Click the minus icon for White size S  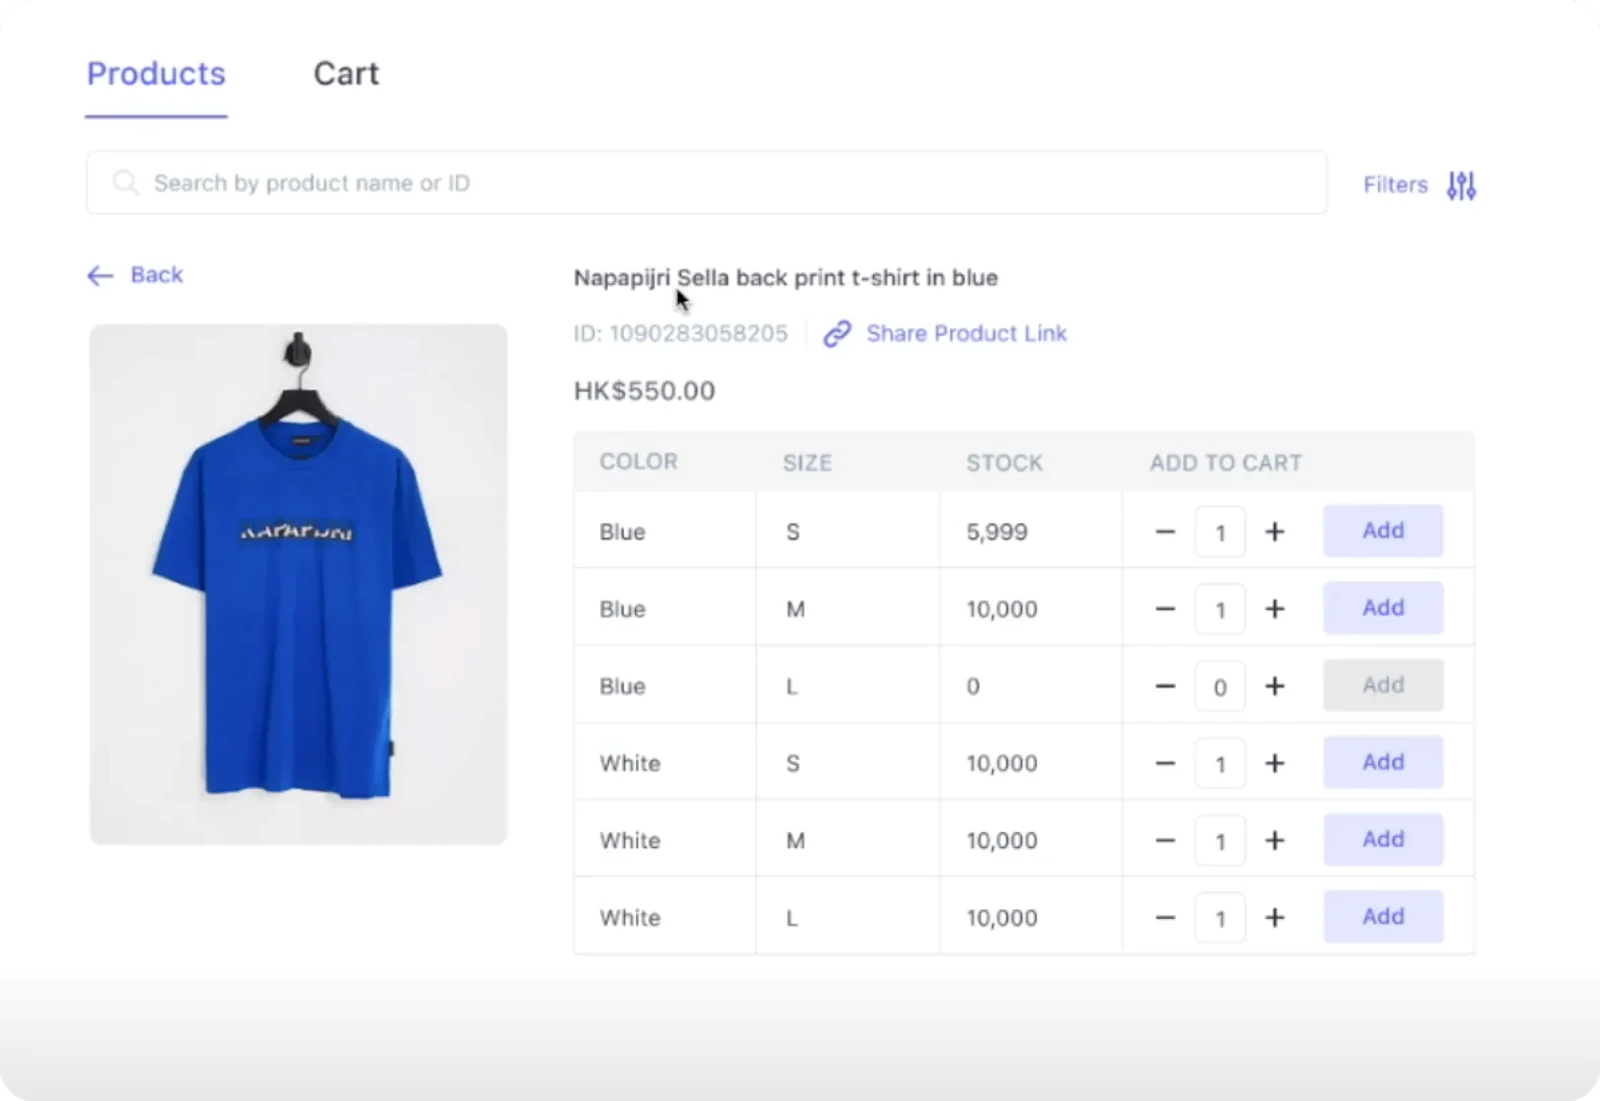[x=1164, y=762]
